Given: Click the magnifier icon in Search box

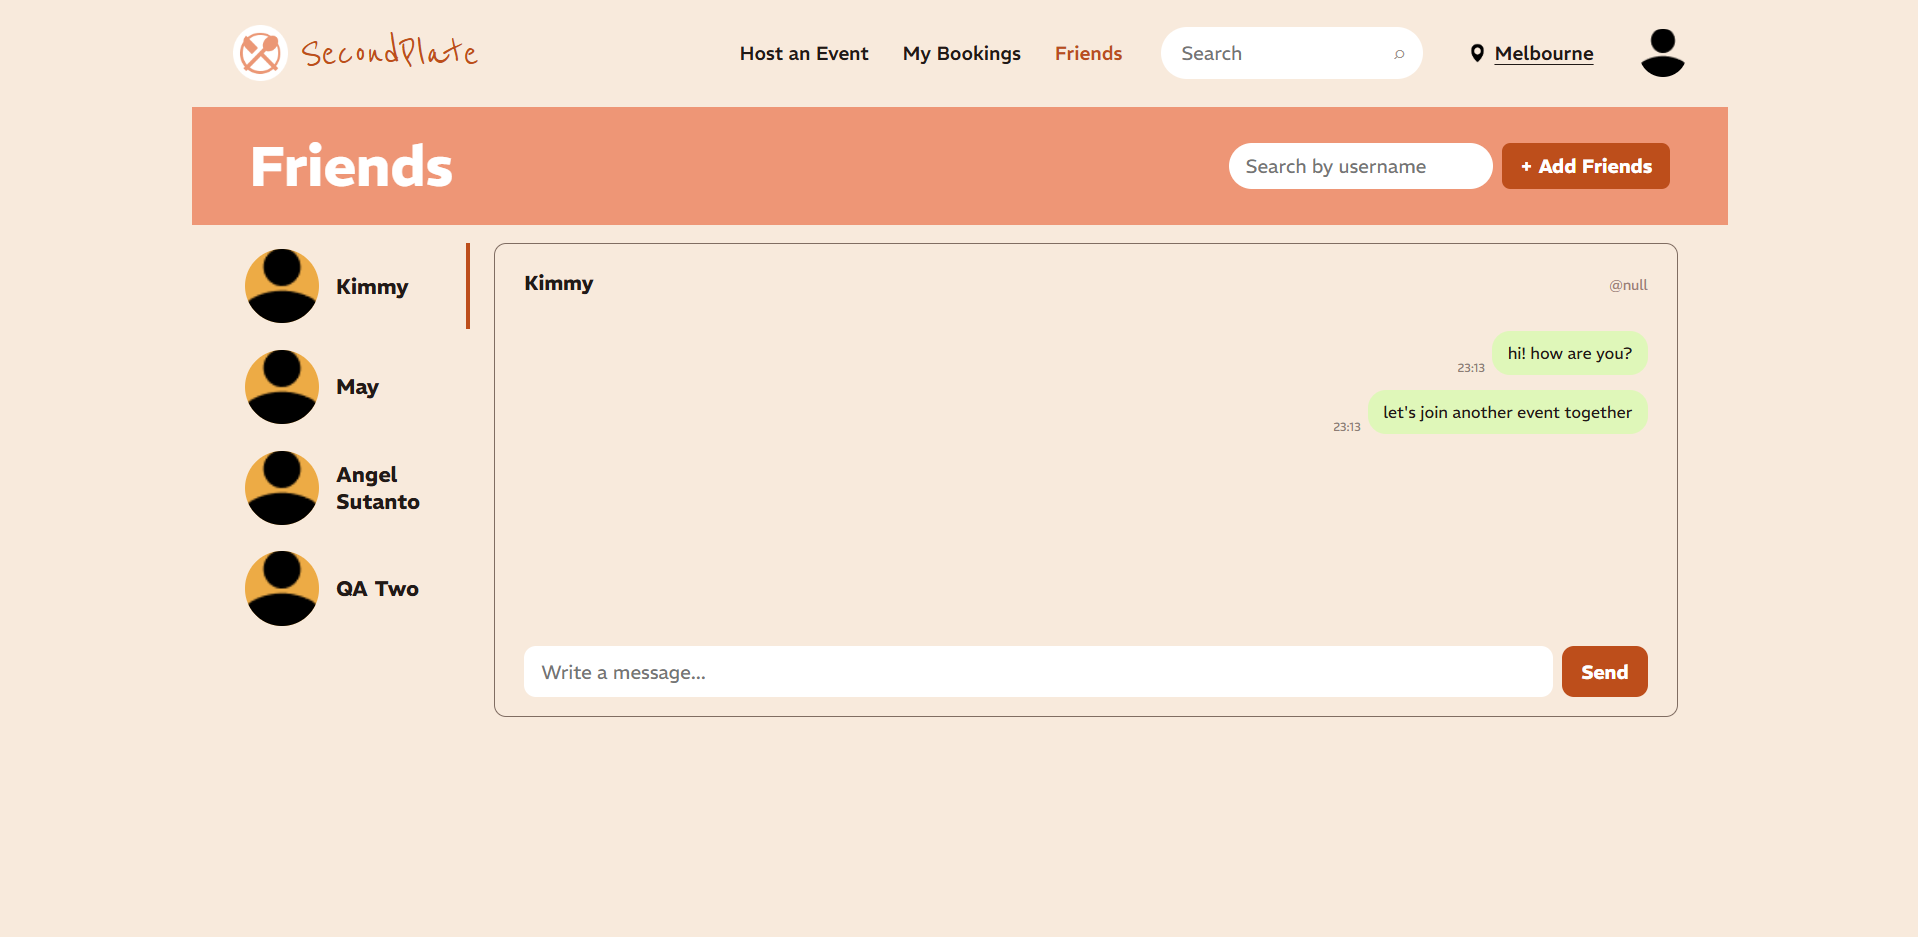Looking at the screenshot, I should click(1399, 54).
